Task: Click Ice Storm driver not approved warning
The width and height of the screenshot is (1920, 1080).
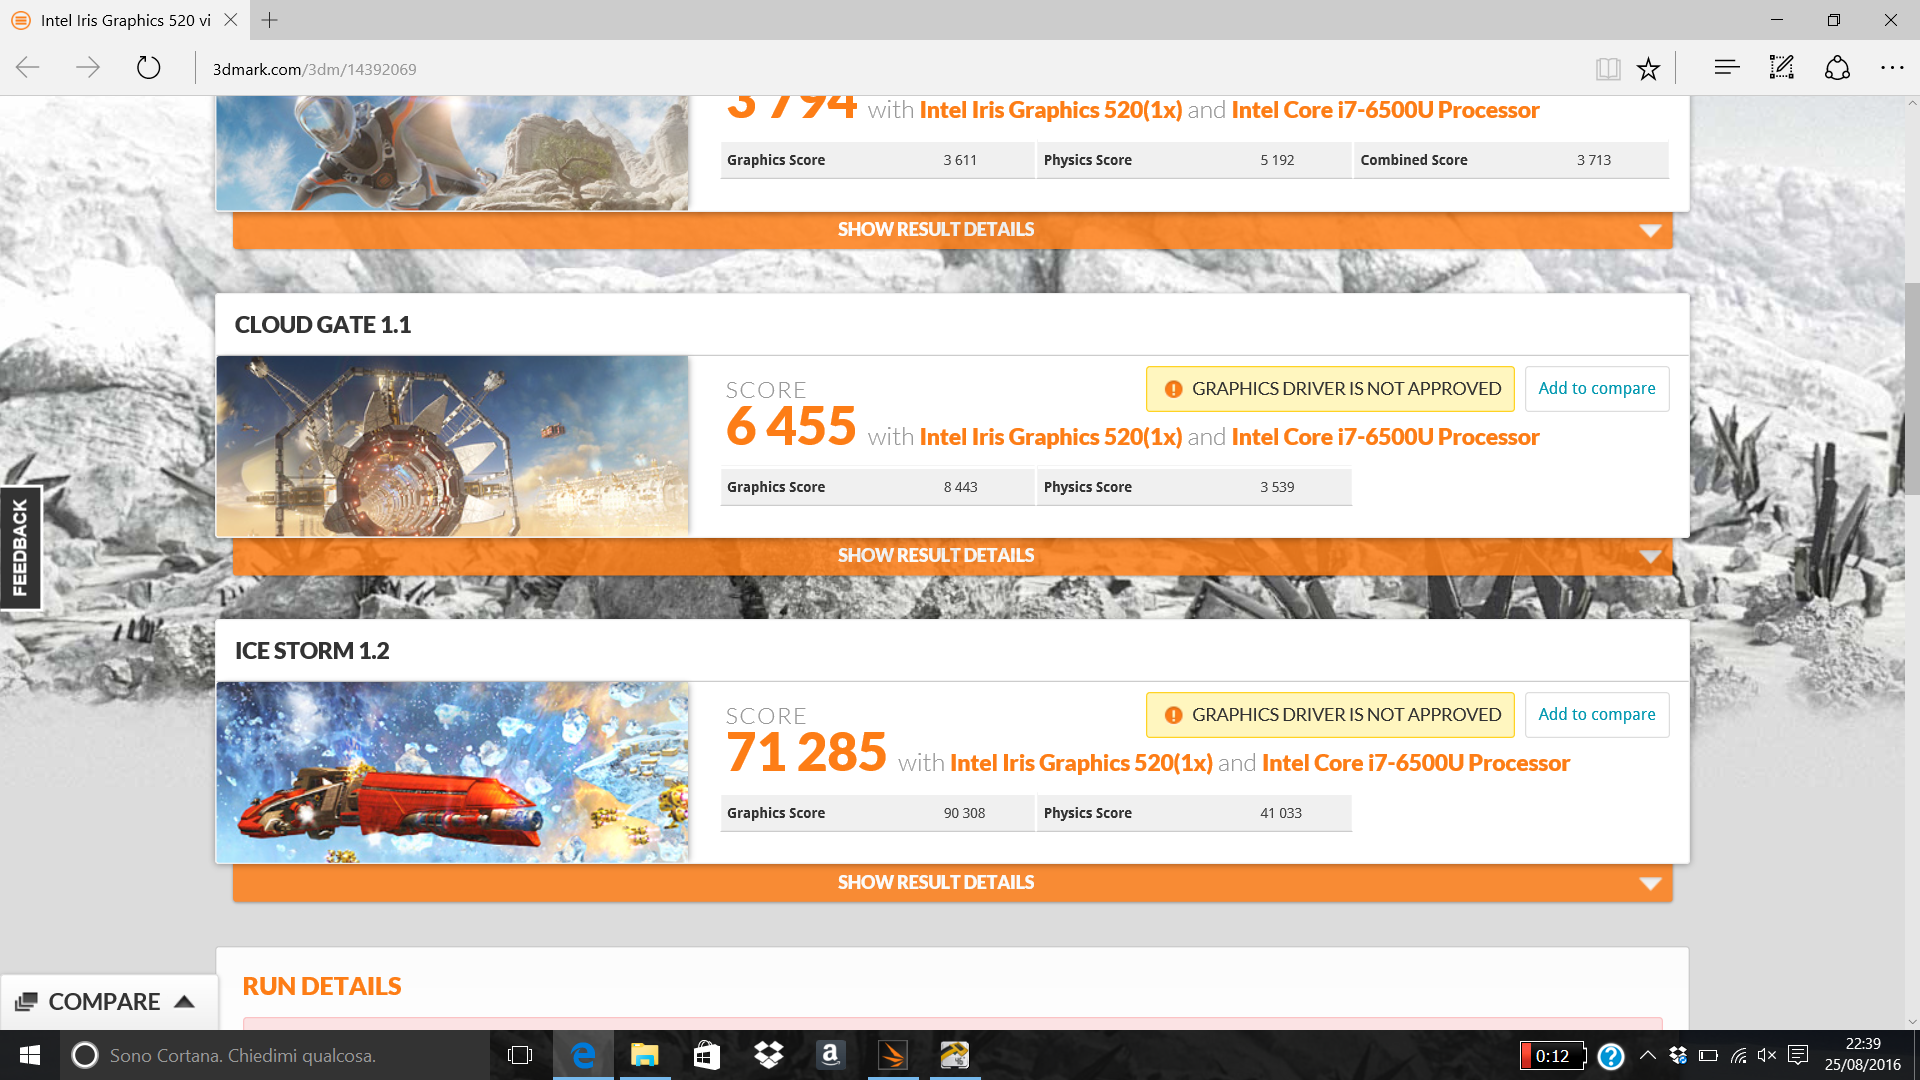Action: [x=1330, y=715]
